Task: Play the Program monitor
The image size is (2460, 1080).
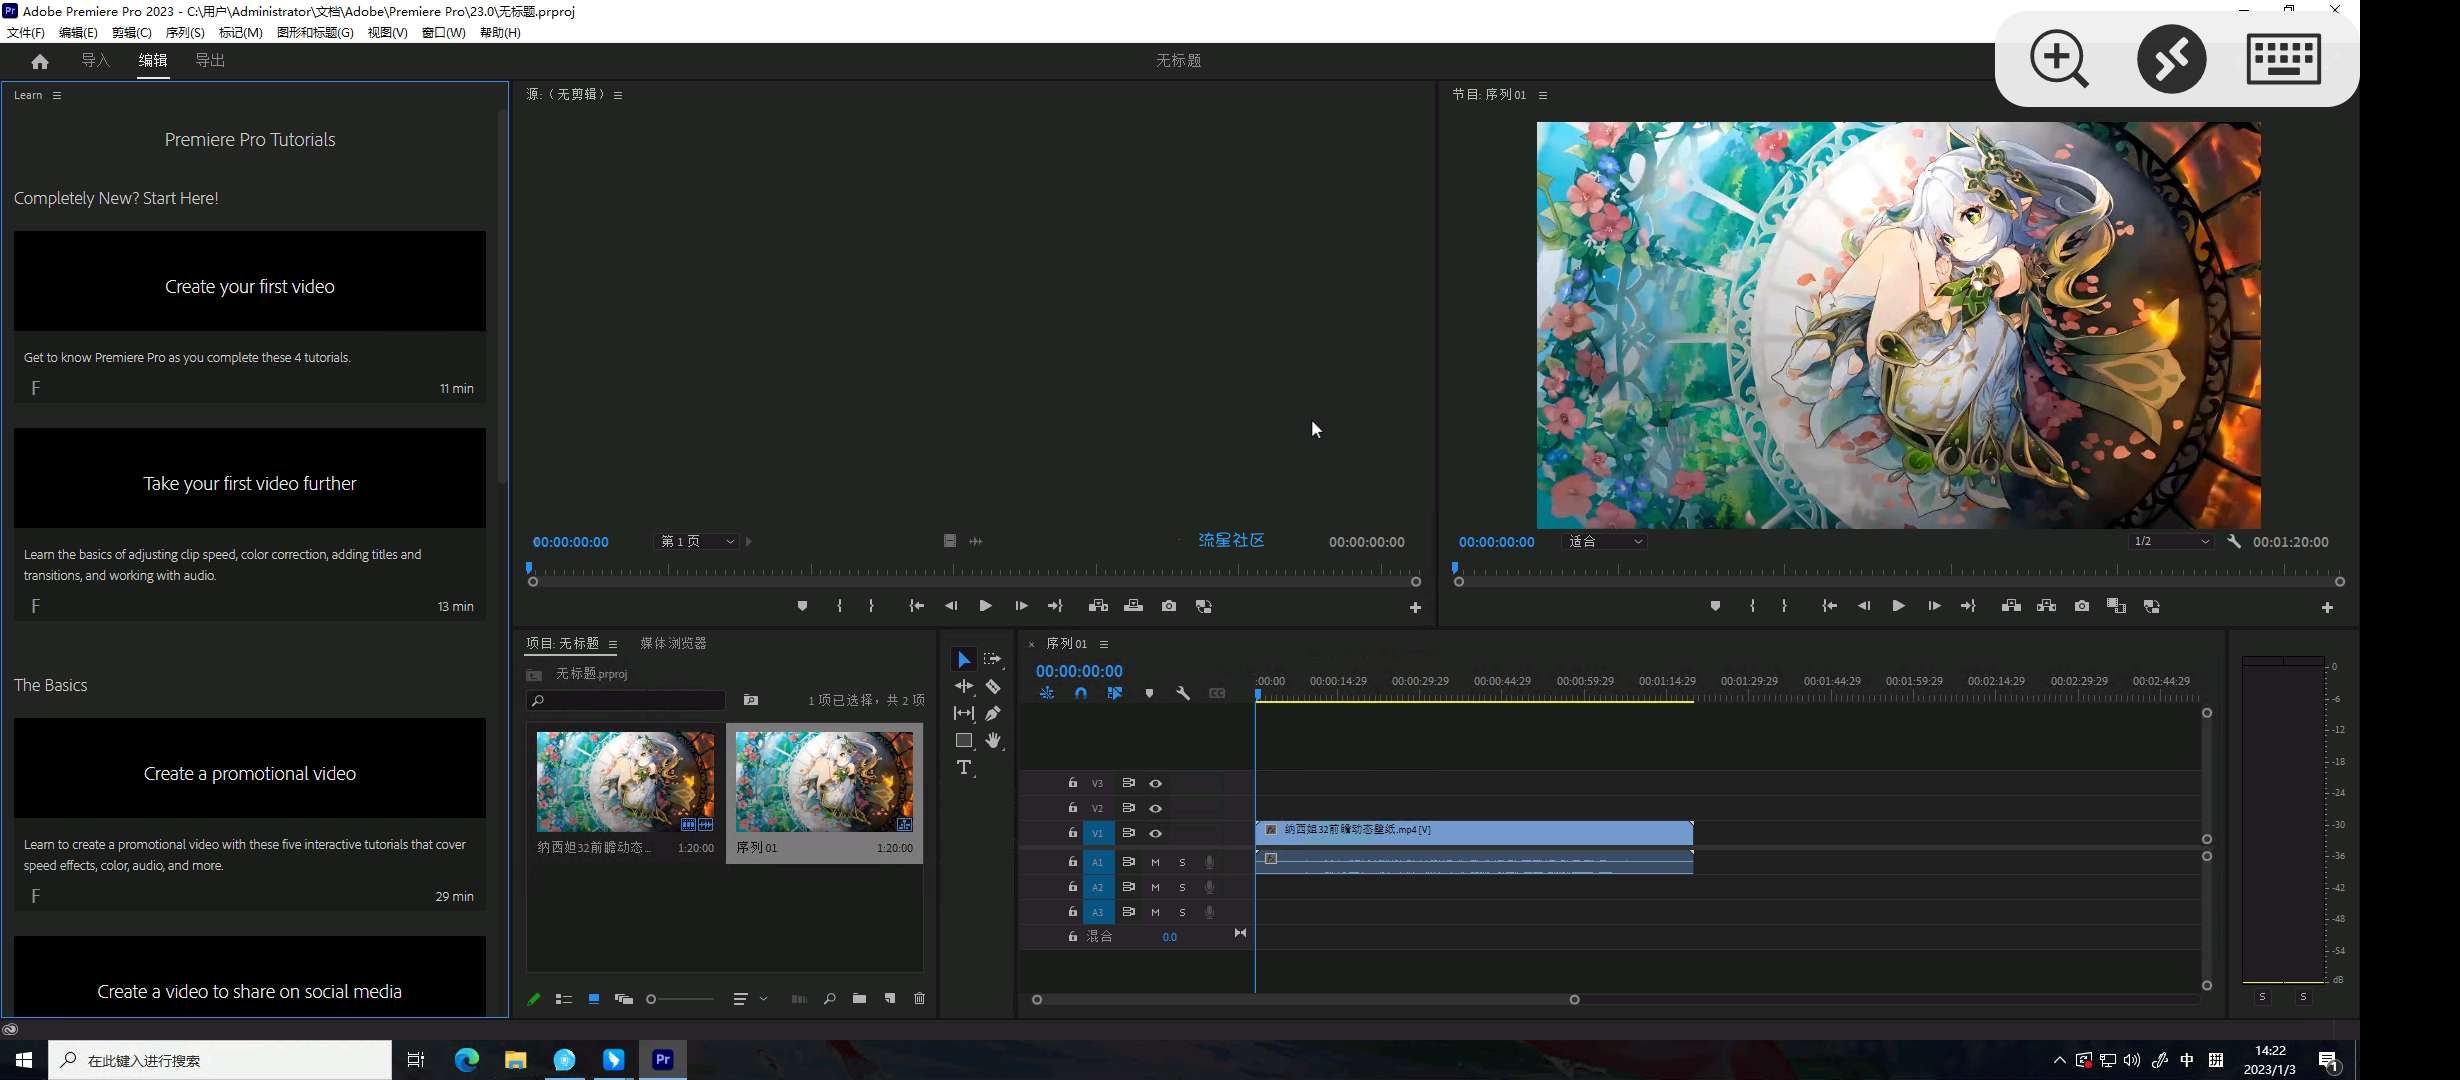Action: tap(1898, 606)
